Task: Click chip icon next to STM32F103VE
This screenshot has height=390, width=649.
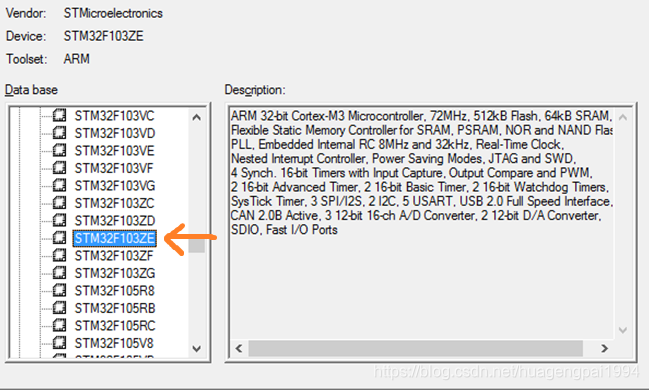Action: [59, 150]
